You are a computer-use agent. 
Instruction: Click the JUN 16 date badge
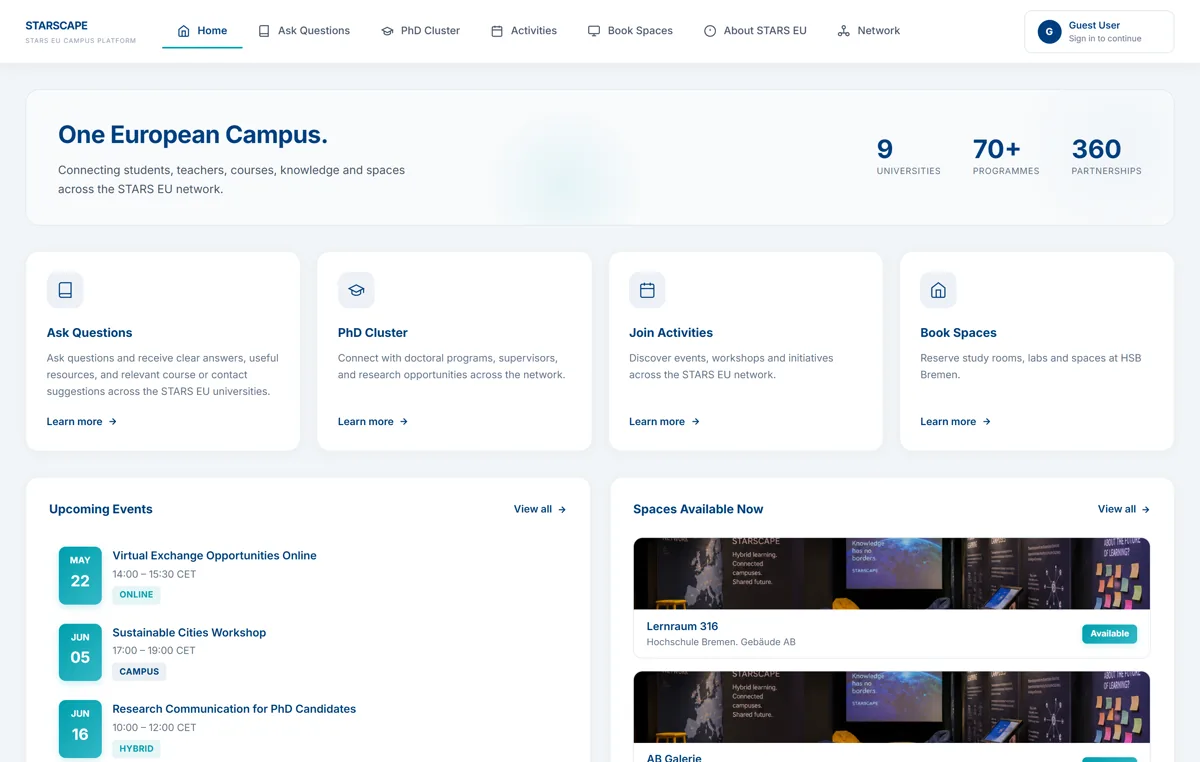click(x=80, y=729)
